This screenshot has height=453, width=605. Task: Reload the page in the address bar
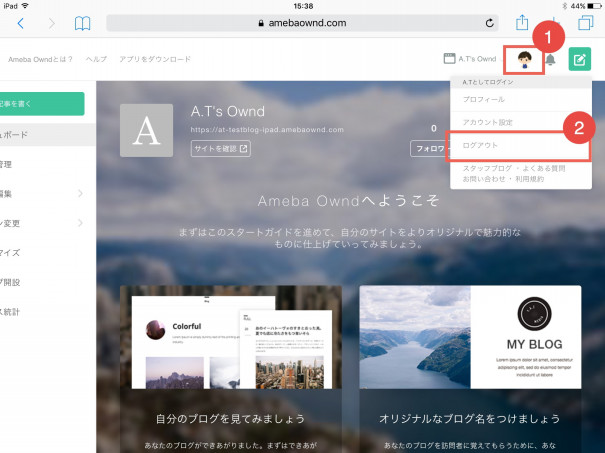coord(489,23)
